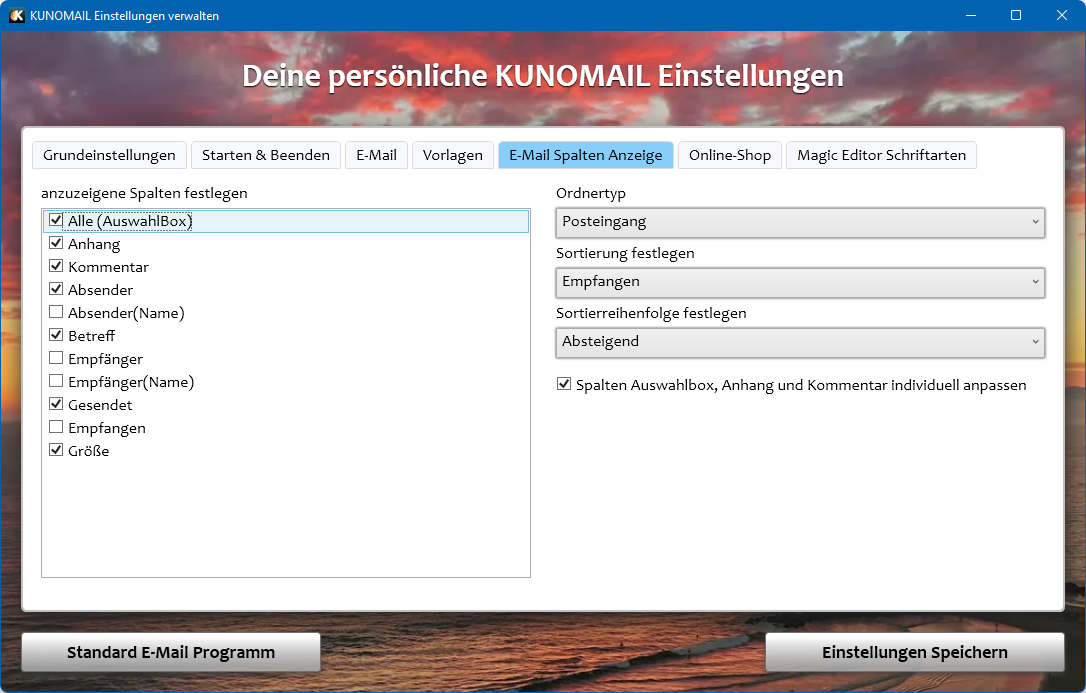This screenshot has height=693, width=1086.
Task: Close the KUNOMAIL Einstellungen window
Action: [1062, 15]
